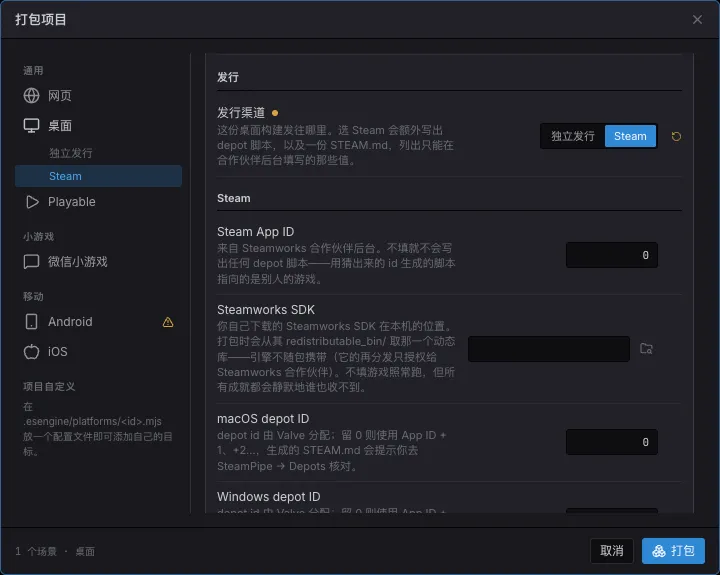This screenshot has height=575, width=720.
Task: Click the Playable triangle play icon
Action: [x=32, y=202]
